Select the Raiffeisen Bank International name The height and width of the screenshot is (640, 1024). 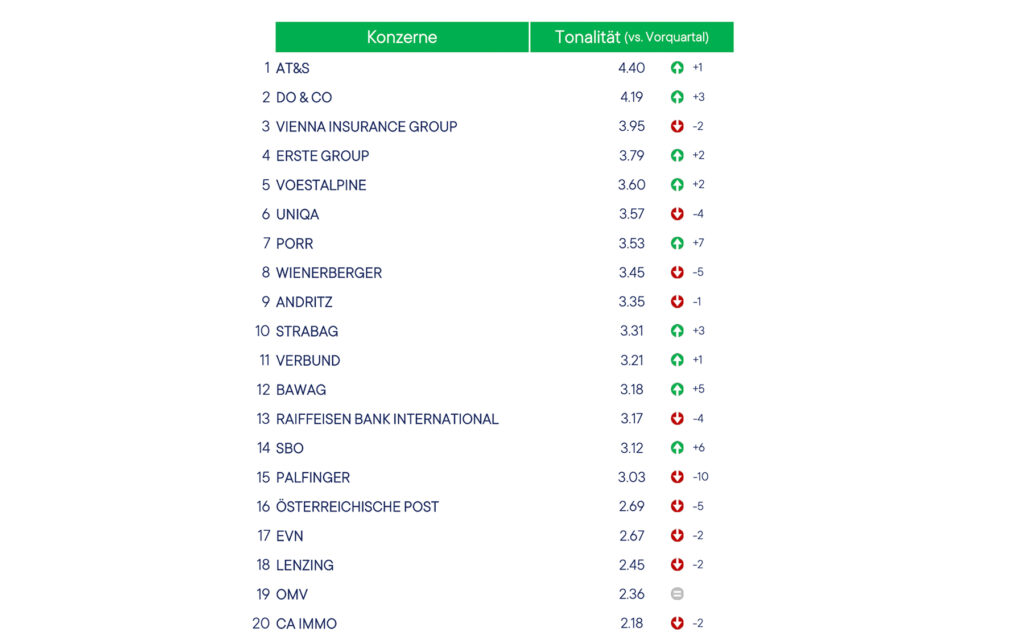(387, 419)
